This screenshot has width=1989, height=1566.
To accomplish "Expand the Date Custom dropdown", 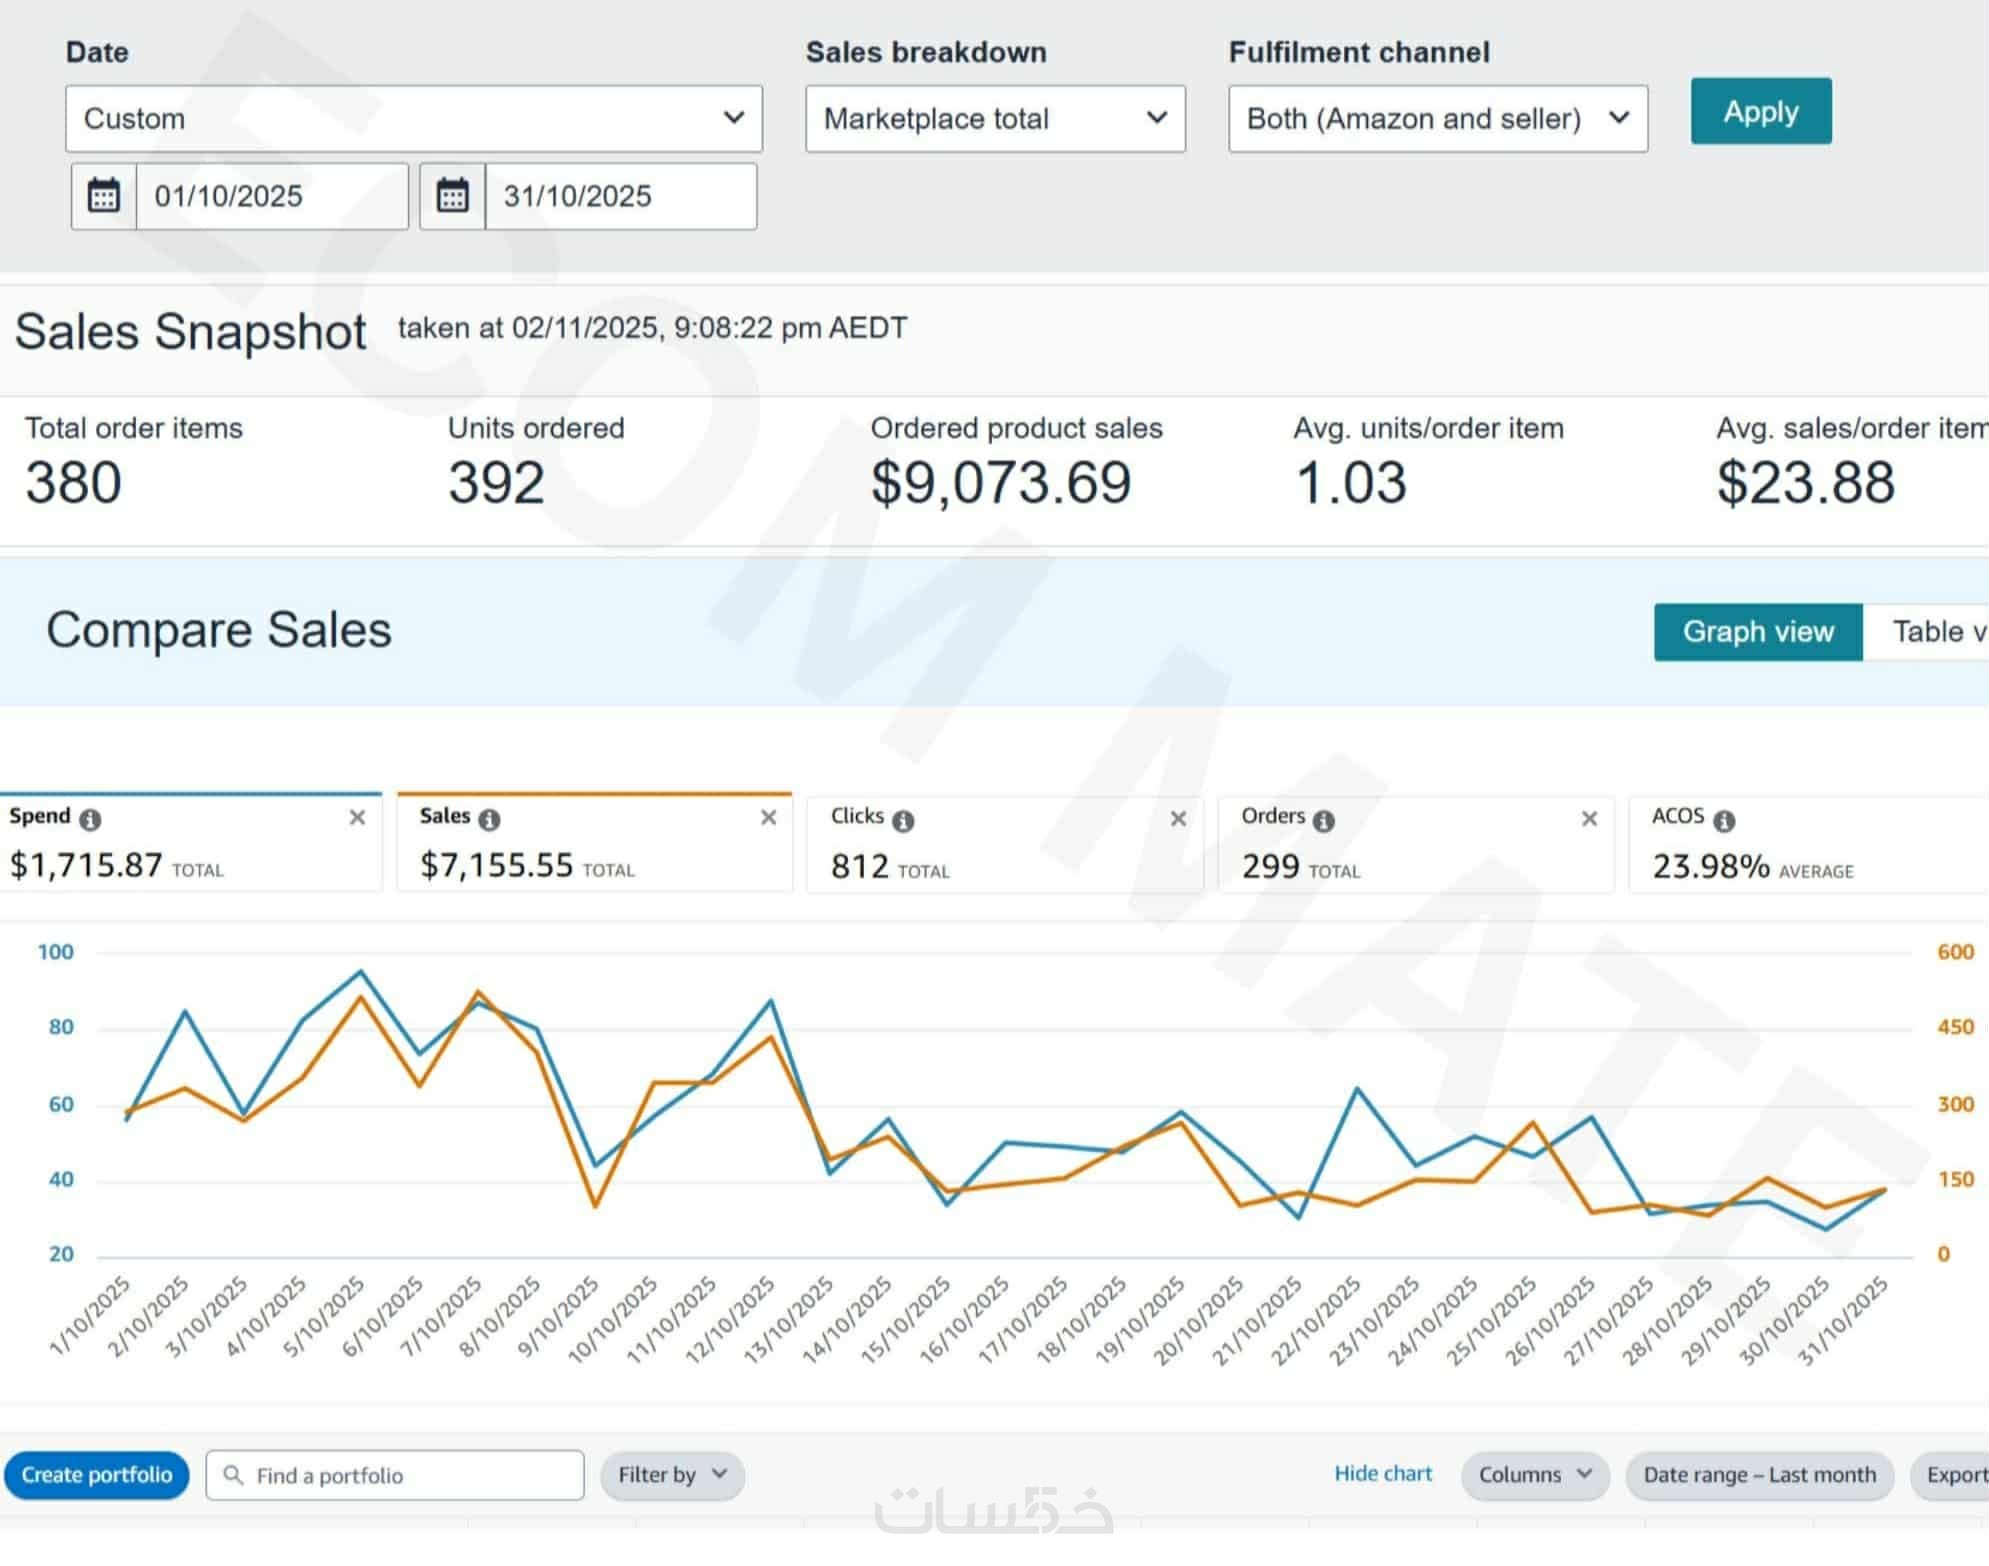I will pos(413,118).
